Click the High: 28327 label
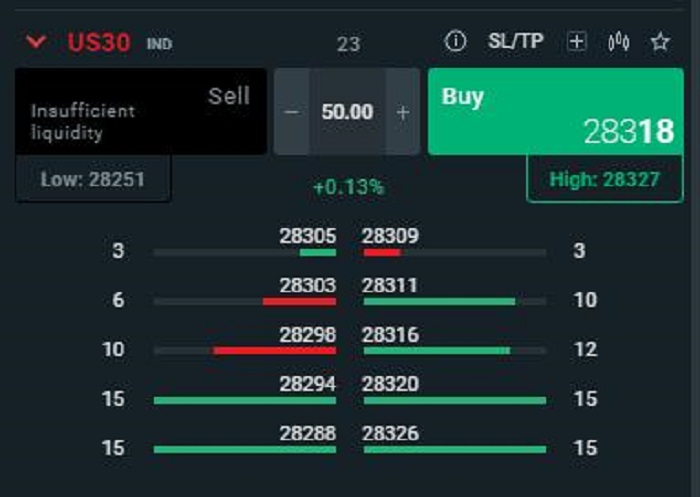 tap(604, 180)
